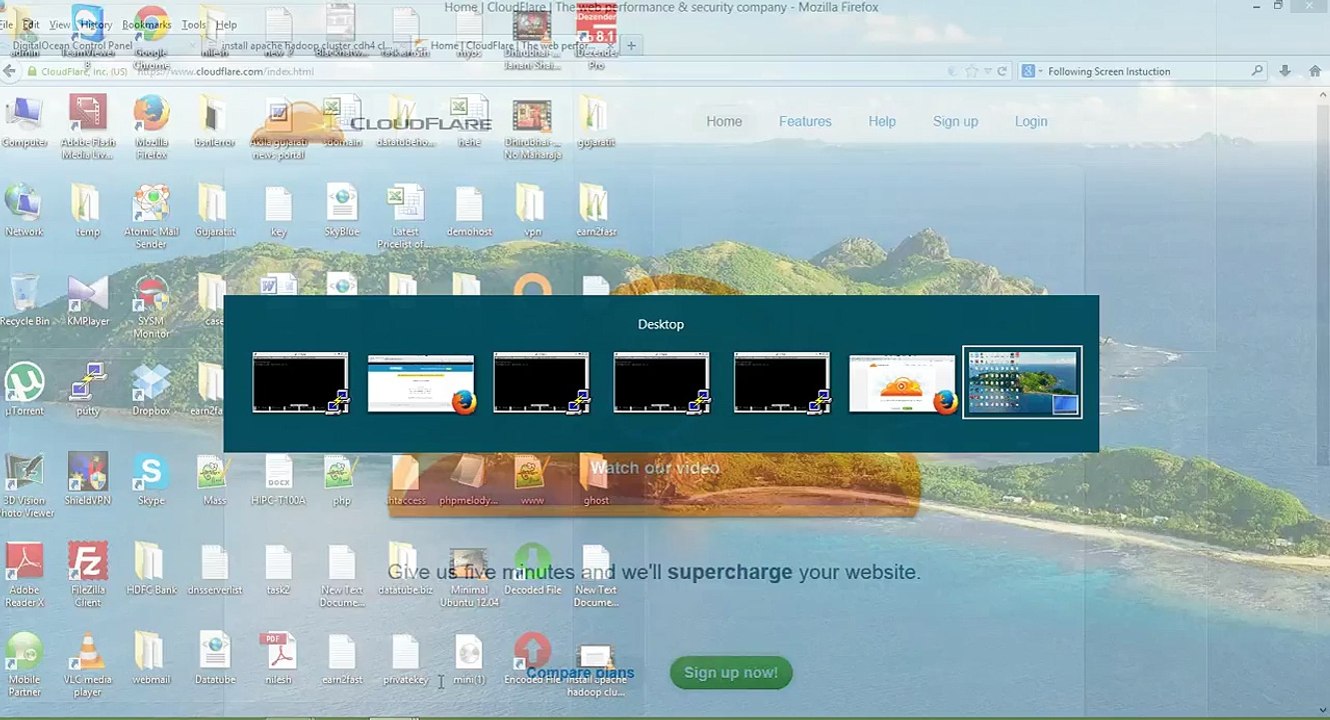The height and width of the screenshot is (720, 1330).
Task: Select the Decoded File shortcut
Action: (x=532, y=569)
